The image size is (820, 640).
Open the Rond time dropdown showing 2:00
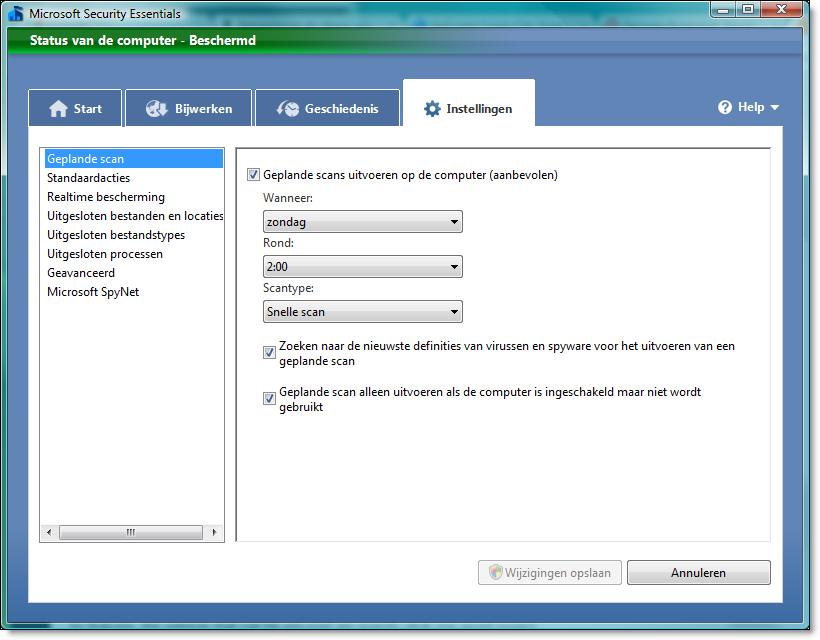point(362,267)
